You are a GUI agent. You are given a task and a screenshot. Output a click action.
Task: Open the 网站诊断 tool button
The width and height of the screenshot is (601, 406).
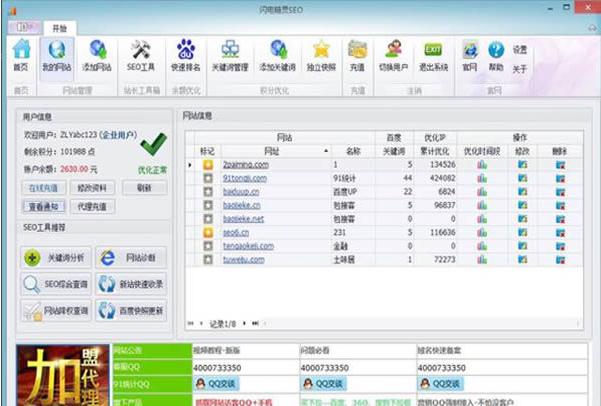(x=131, y=259)
